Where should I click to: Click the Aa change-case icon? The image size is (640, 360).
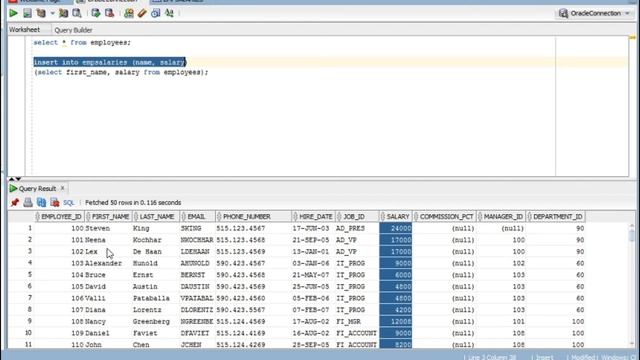[169, 13]
